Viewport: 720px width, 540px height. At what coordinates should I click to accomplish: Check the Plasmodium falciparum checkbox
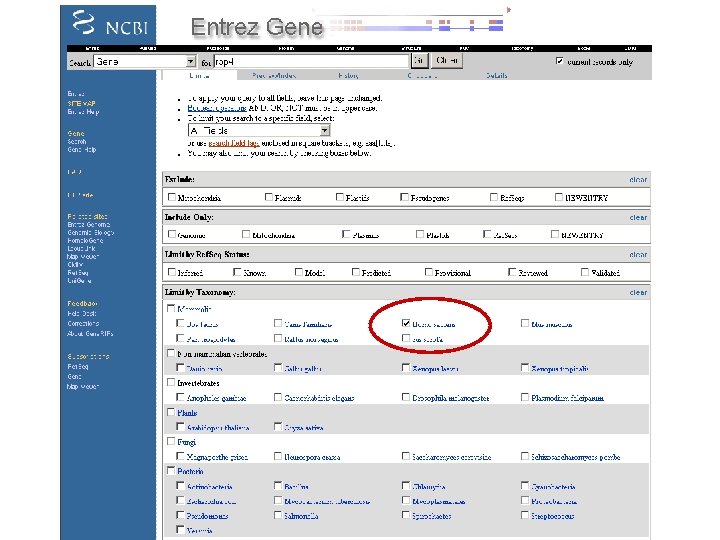click(525, 397)
